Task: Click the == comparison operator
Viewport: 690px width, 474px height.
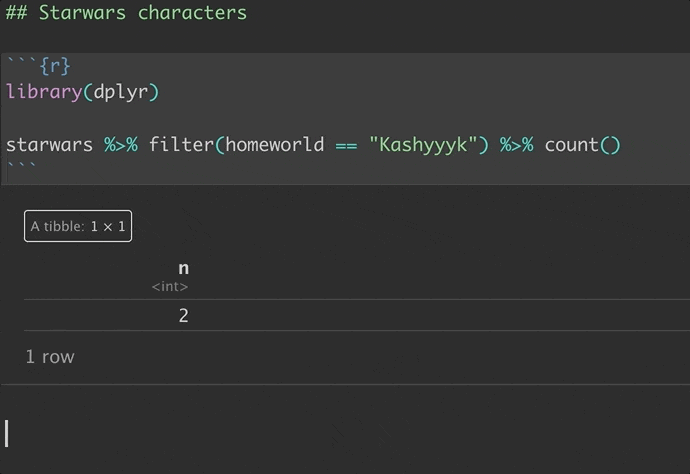Action: pyautogui.click(x=346, y=145)
